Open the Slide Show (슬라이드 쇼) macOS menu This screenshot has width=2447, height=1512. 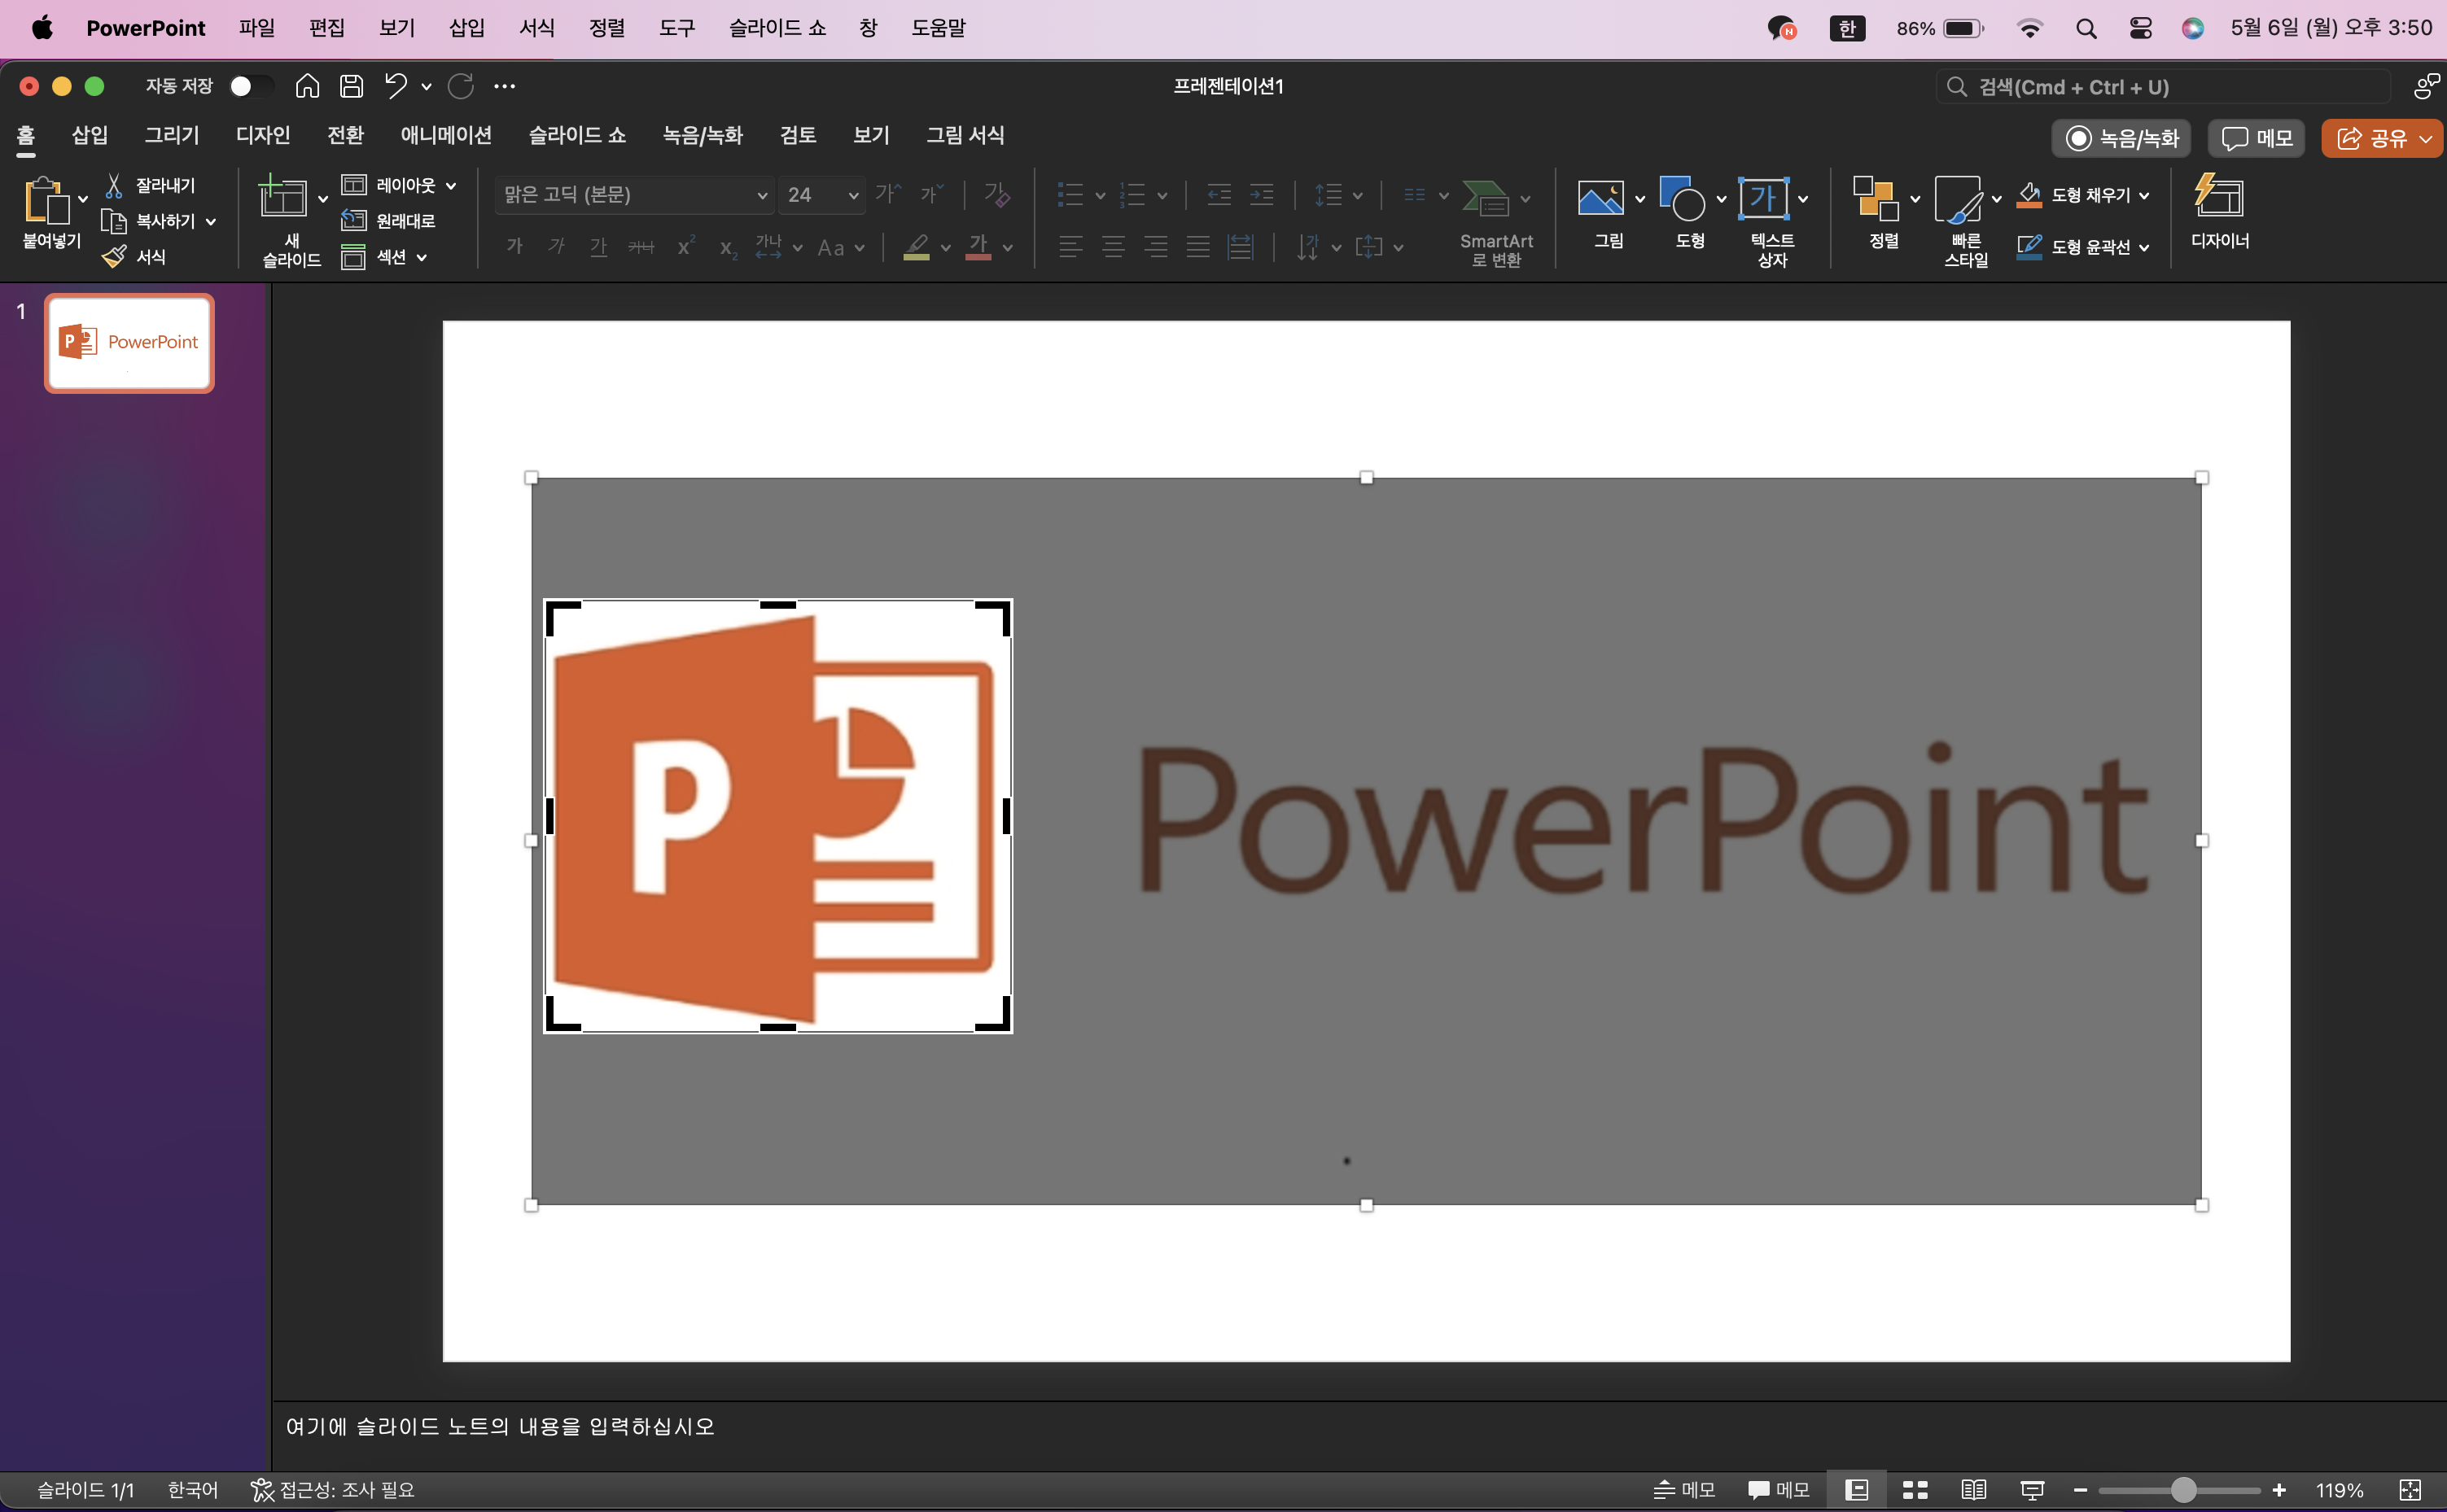[777, 28]
